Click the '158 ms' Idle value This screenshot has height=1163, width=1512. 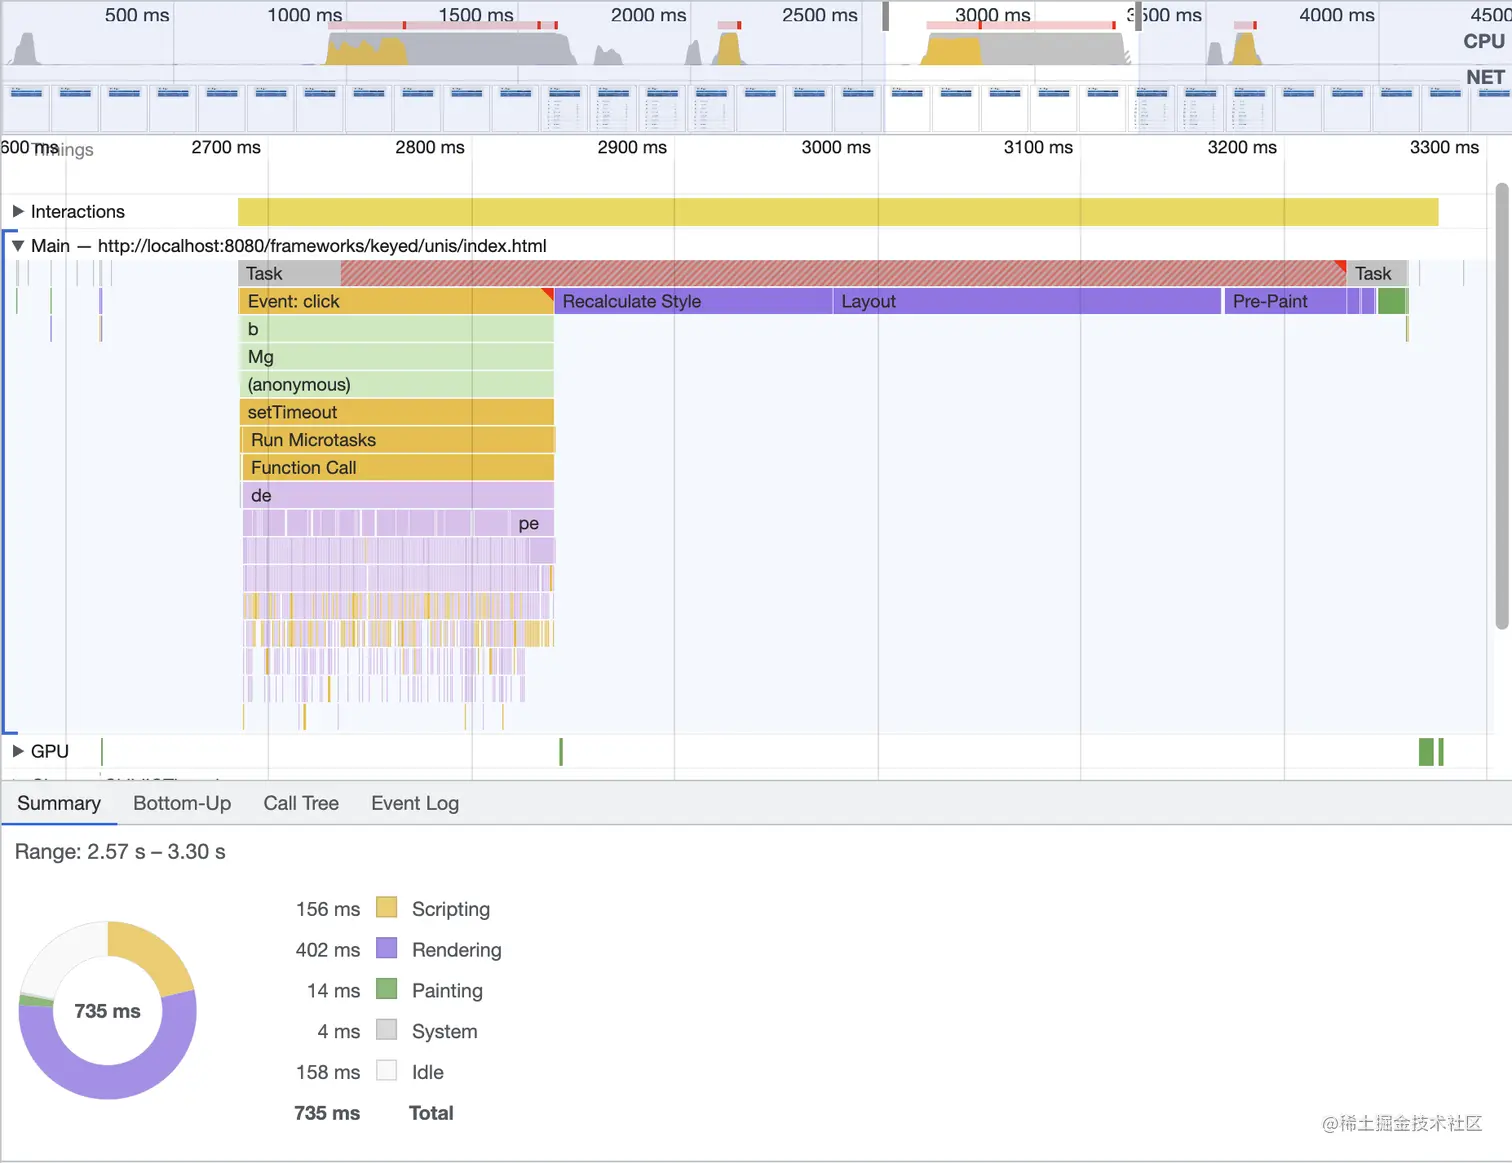(328, 1072)
